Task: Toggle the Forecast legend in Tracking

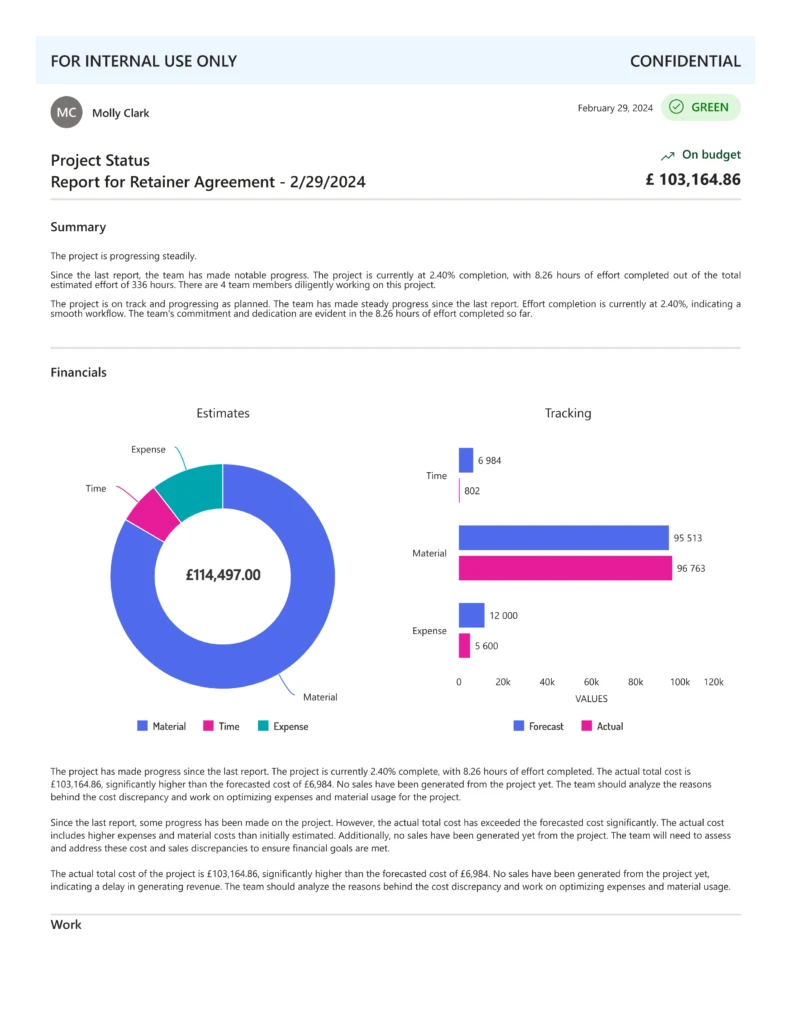Action: pyautogui.click(x=538, y=726)
